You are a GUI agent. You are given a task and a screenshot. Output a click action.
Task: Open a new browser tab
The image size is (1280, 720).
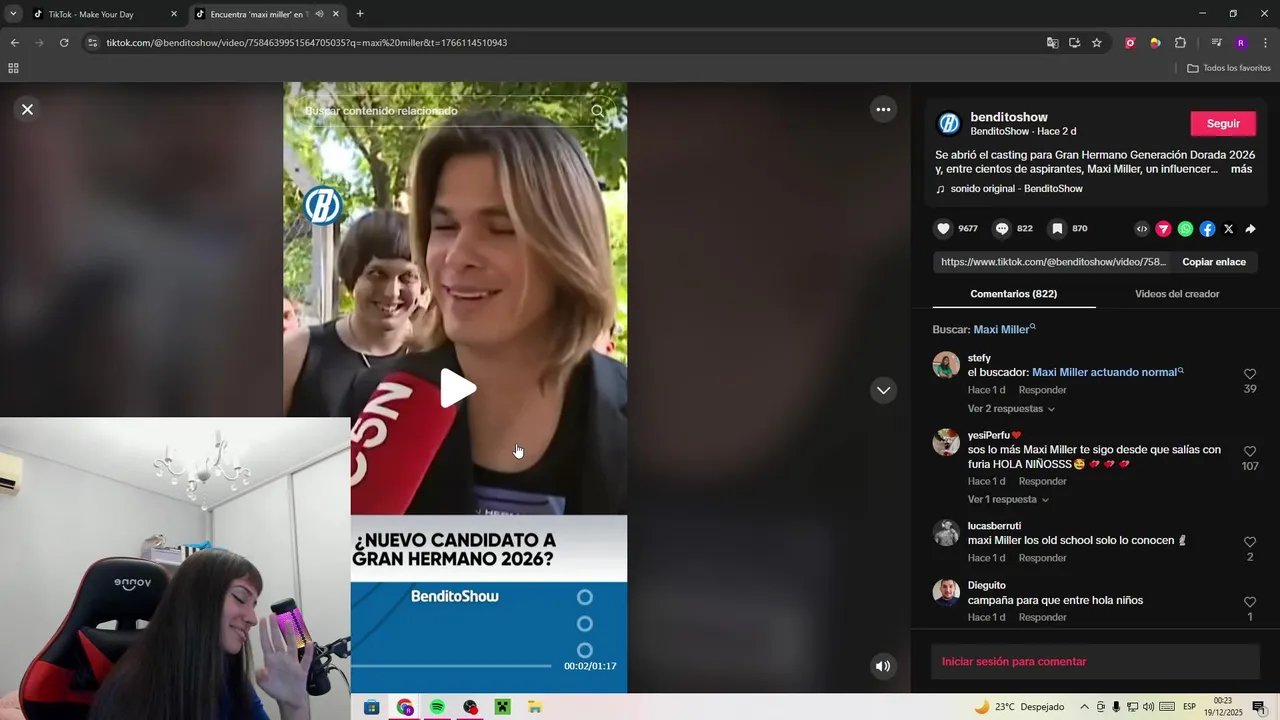pyautogui.click(x=360, y=14)
